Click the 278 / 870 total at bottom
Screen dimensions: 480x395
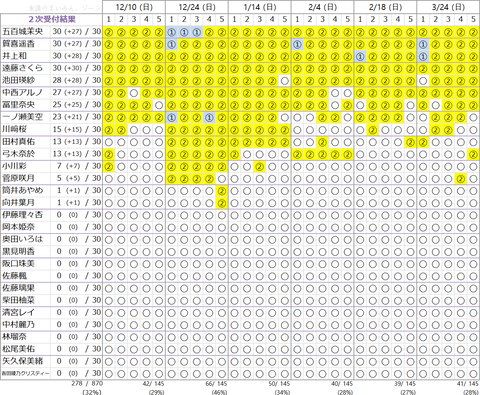pyautogui.click(x=87, y=384)
